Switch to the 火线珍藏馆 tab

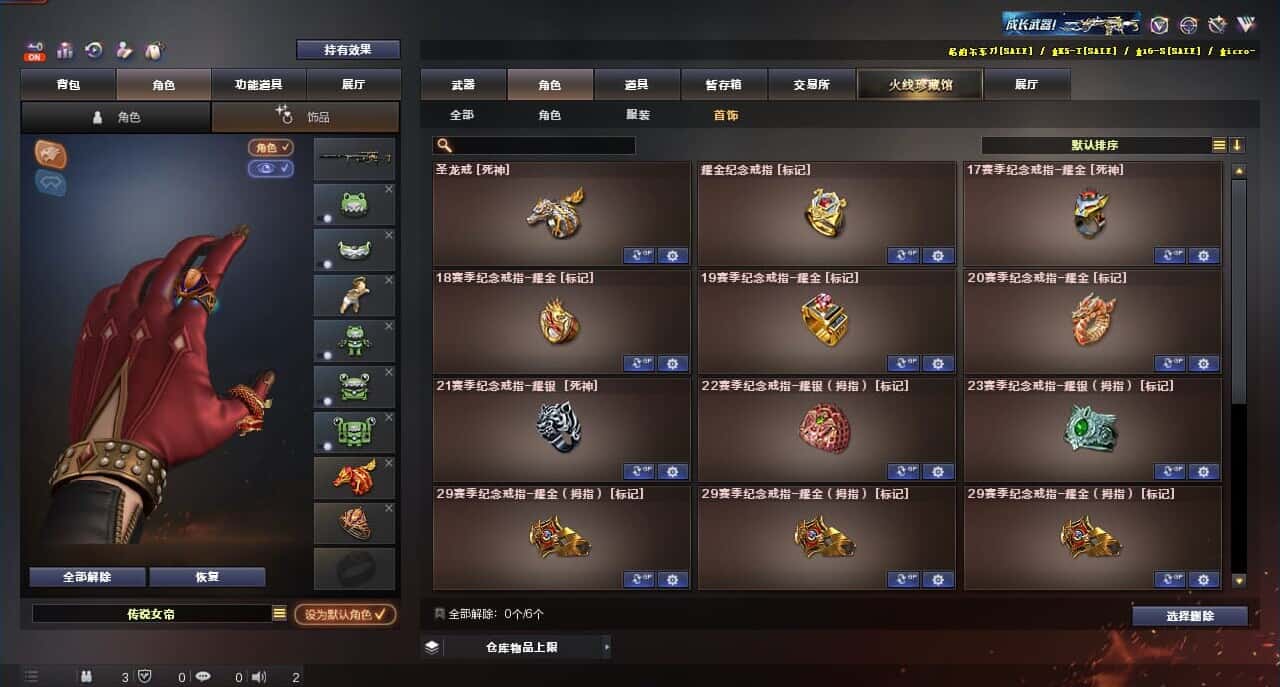click(x=920, y=85)
